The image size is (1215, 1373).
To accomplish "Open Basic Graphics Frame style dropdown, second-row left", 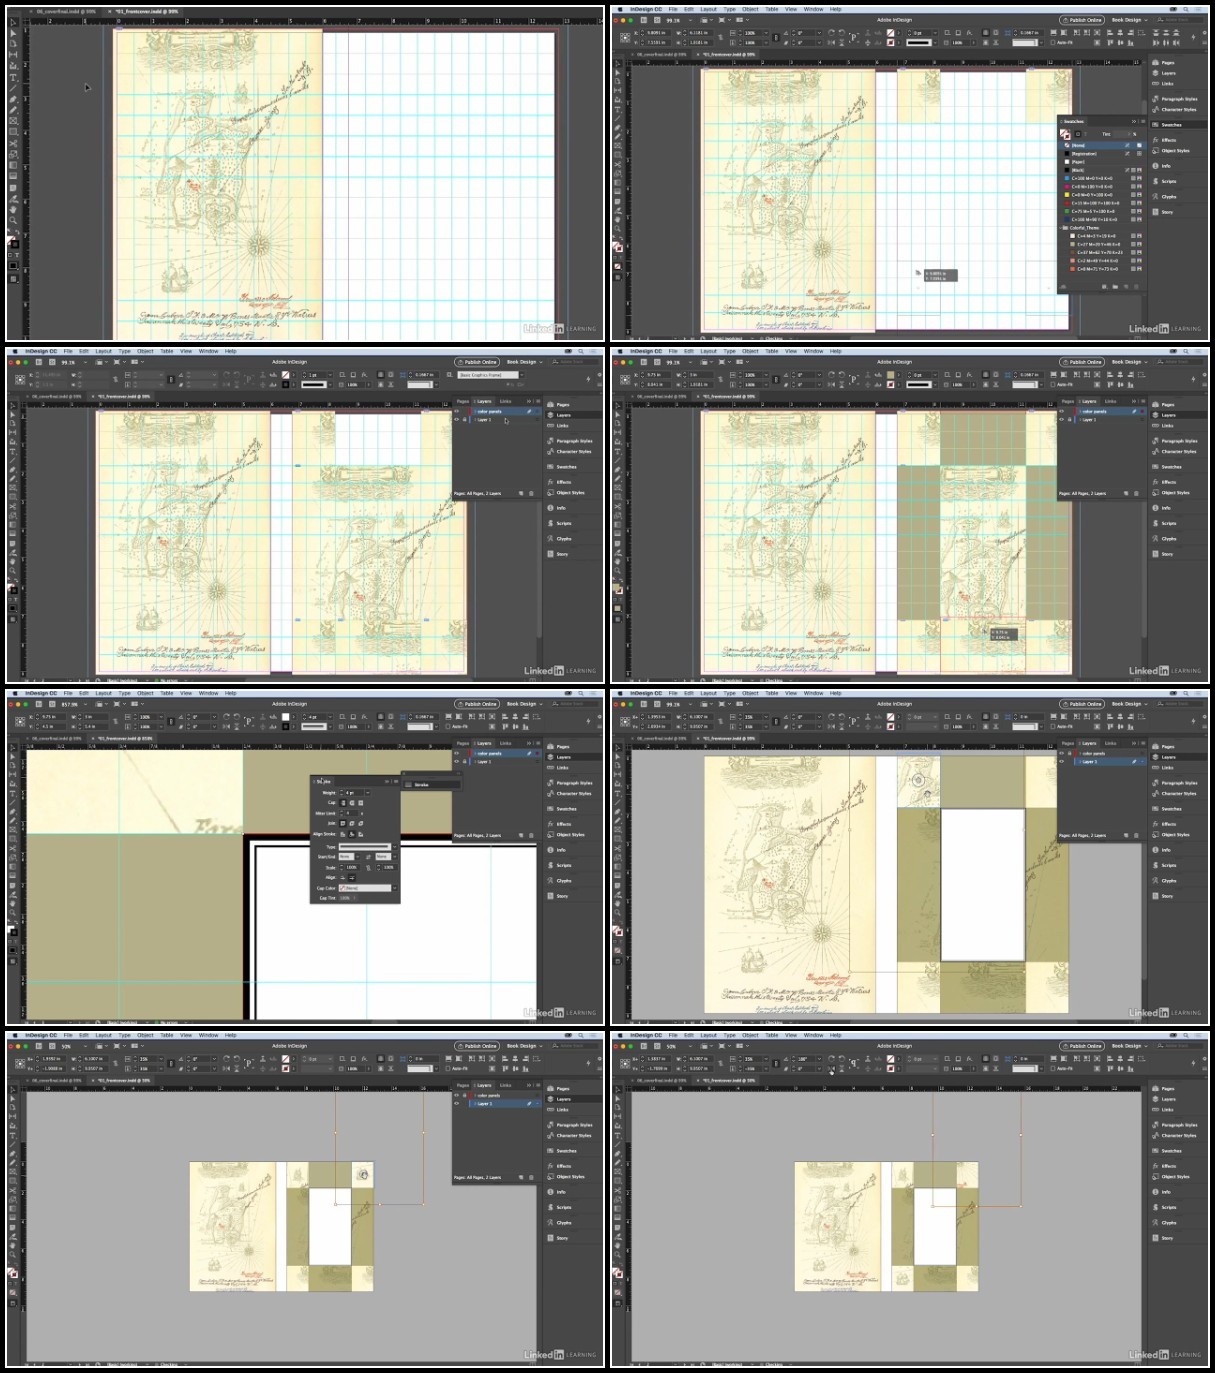I will [522, 375].
